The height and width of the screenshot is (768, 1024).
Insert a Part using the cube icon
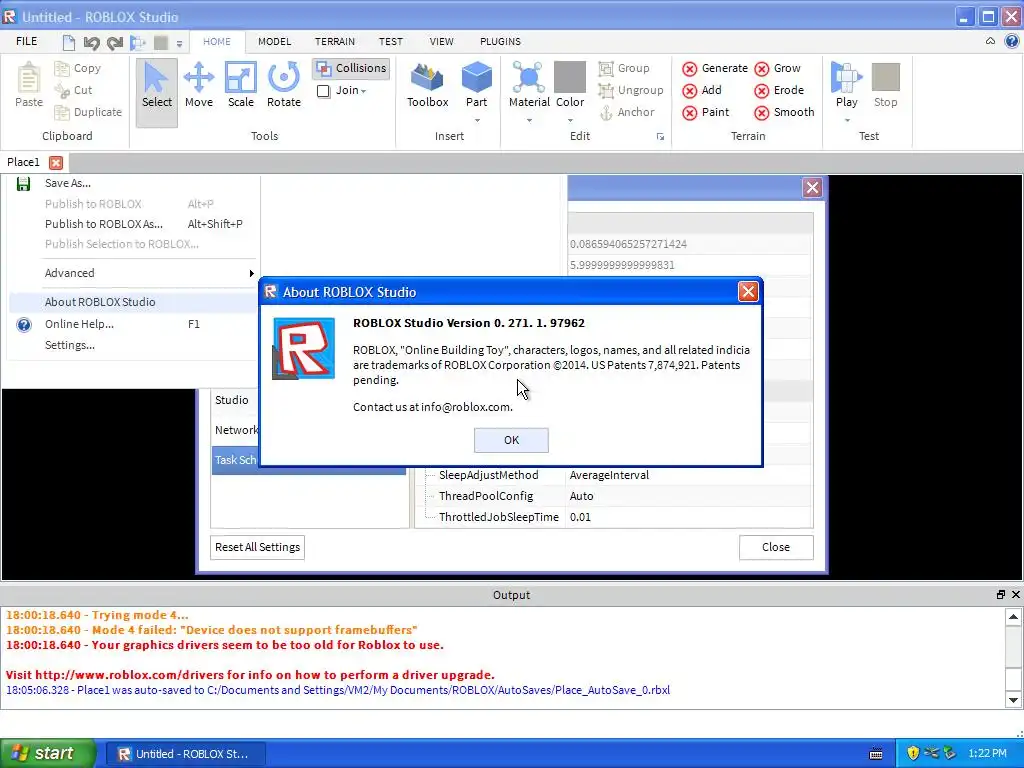click(477, 78)
